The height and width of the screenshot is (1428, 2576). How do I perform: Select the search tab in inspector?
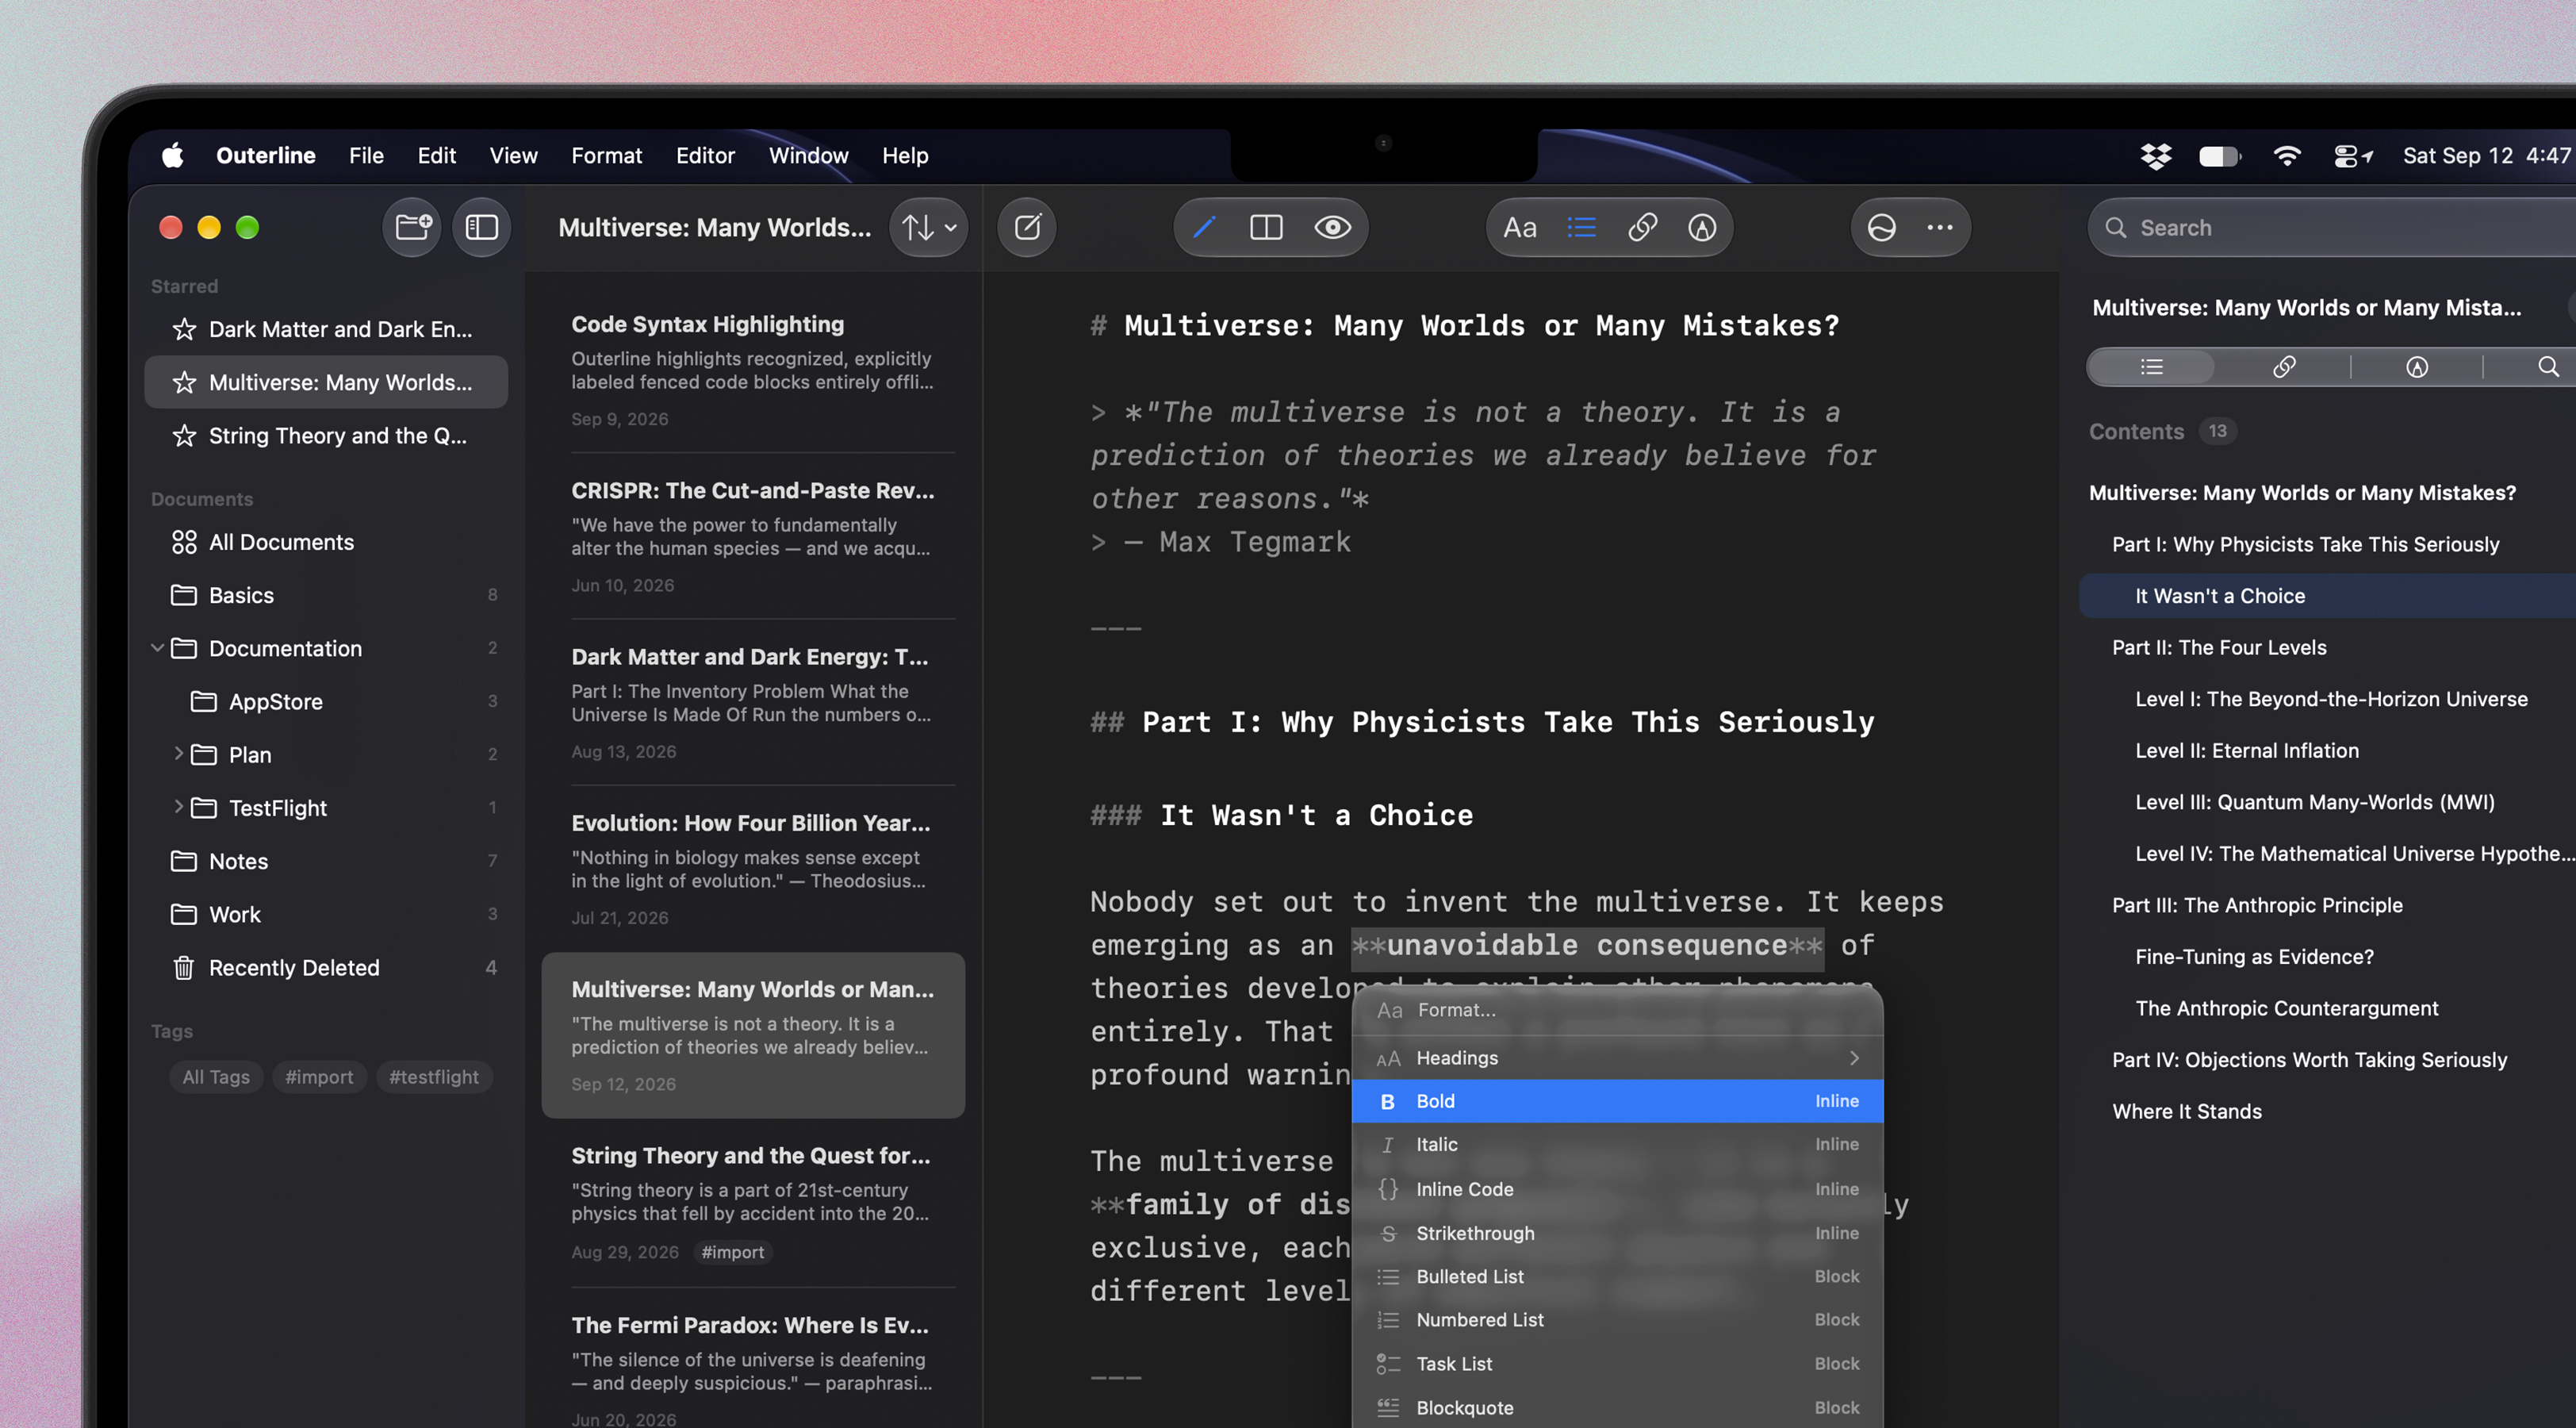tap(2548, 367)
